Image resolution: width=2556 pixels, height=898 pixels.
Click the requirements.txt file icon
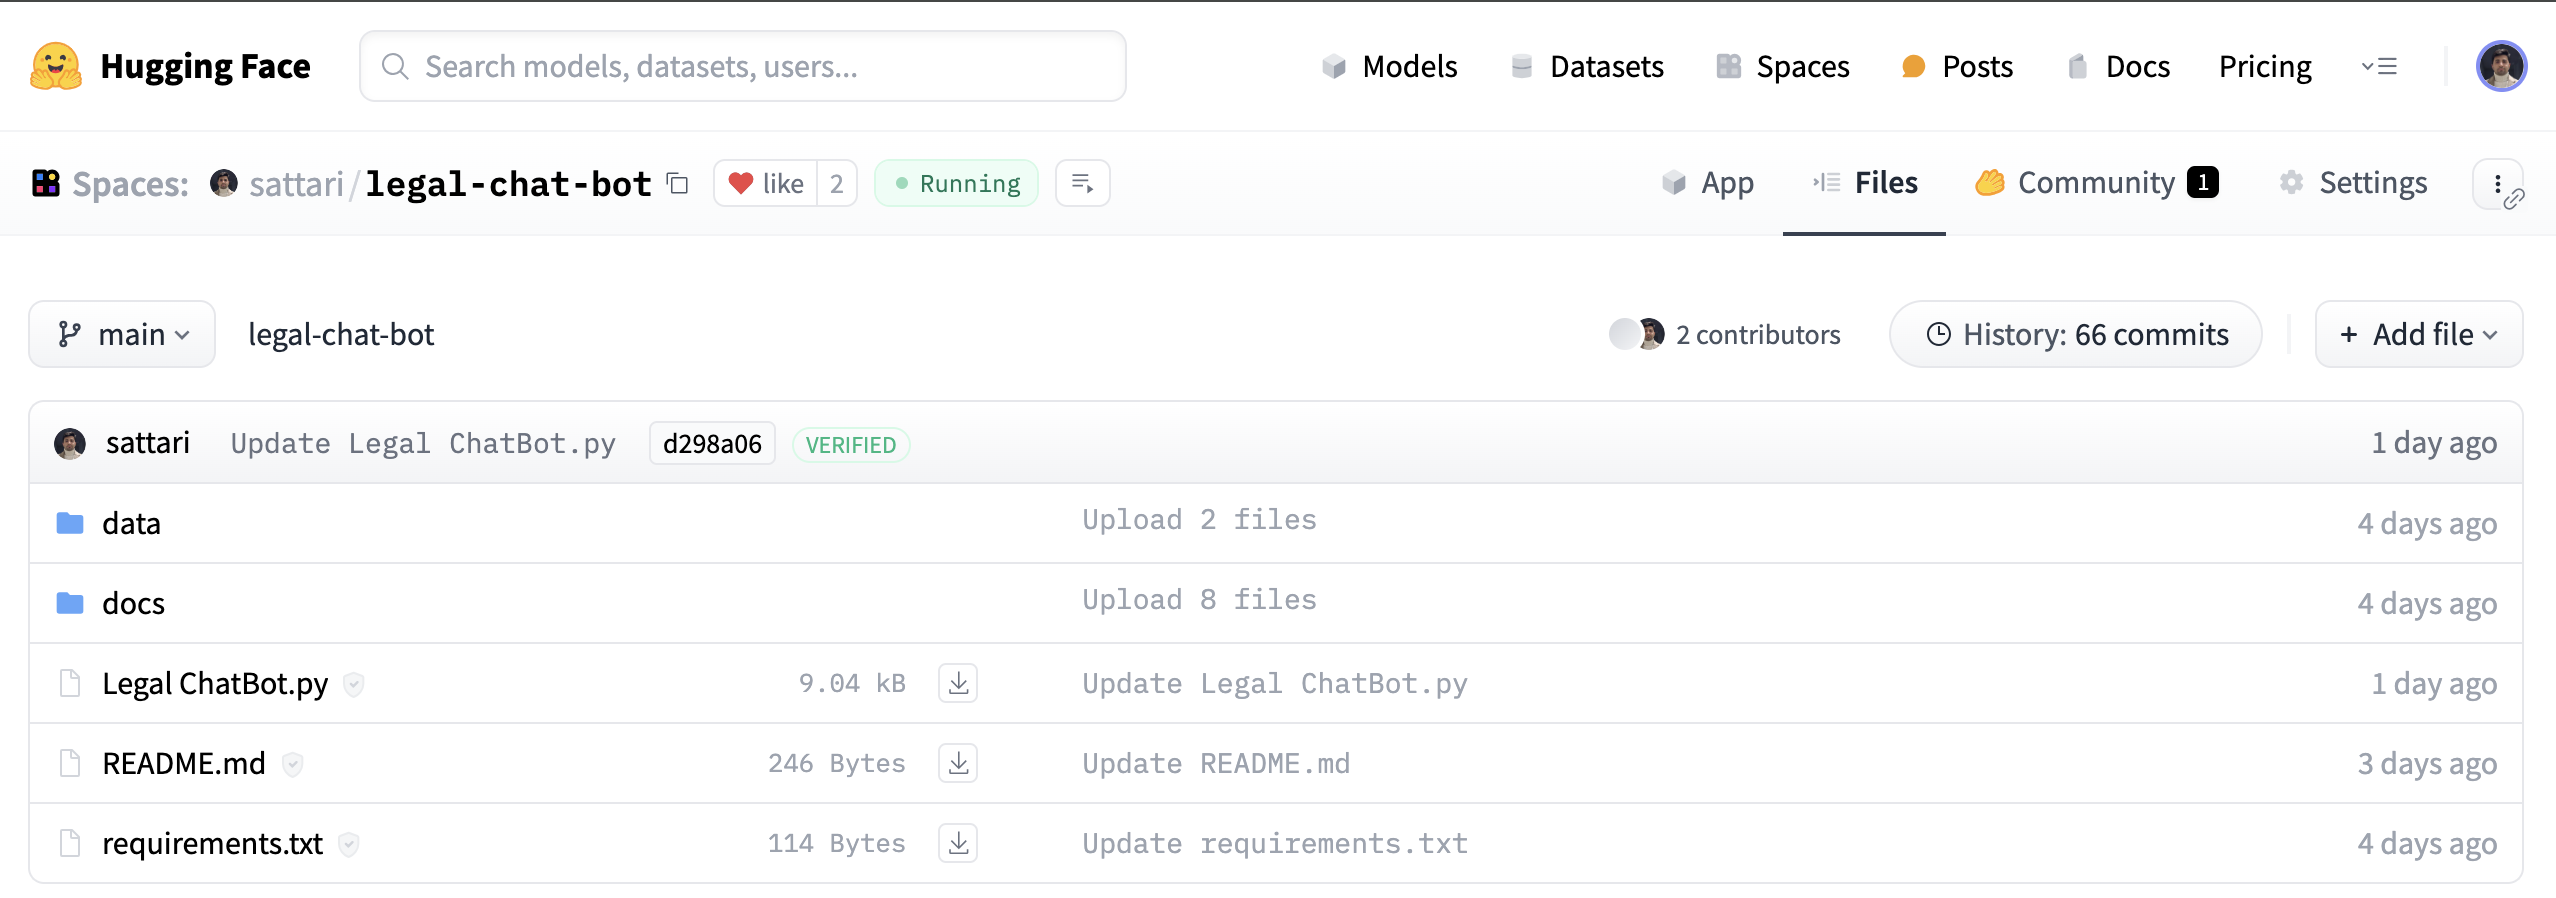pos(70,843)
